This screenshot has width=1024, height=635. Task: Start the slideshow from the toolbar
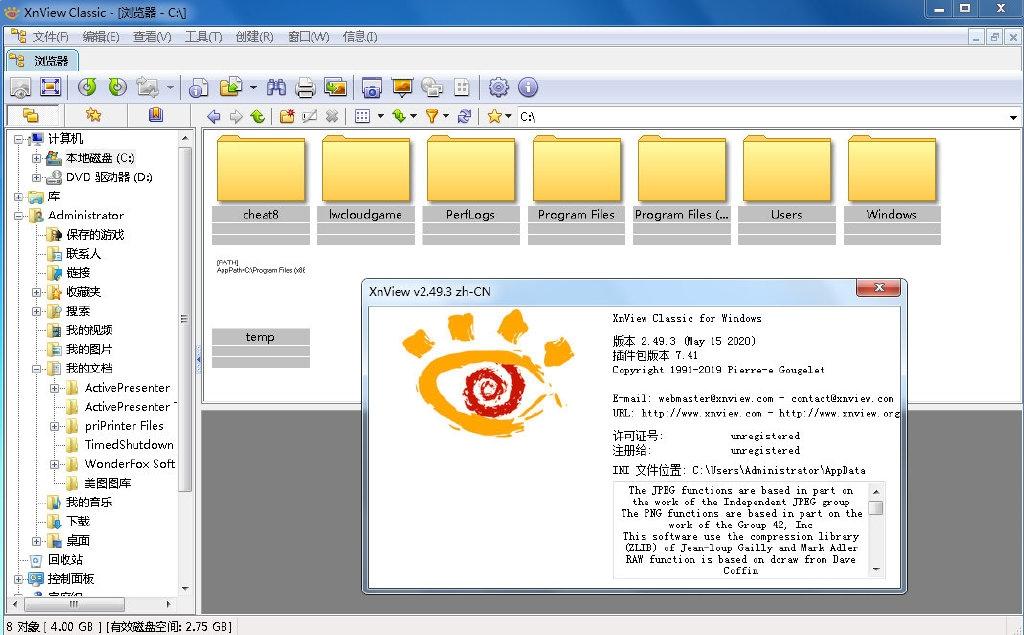click(402, 87)
